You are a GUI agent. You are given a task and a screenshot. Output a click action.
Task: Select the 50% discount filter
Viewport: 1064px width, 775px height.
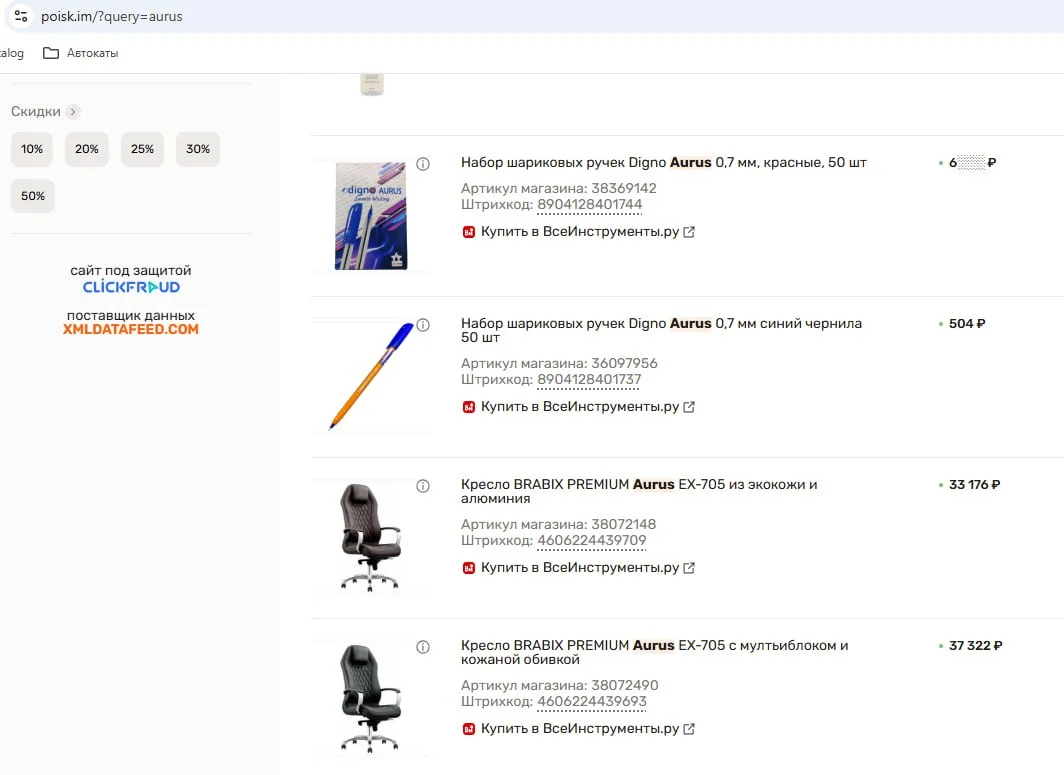33,196
